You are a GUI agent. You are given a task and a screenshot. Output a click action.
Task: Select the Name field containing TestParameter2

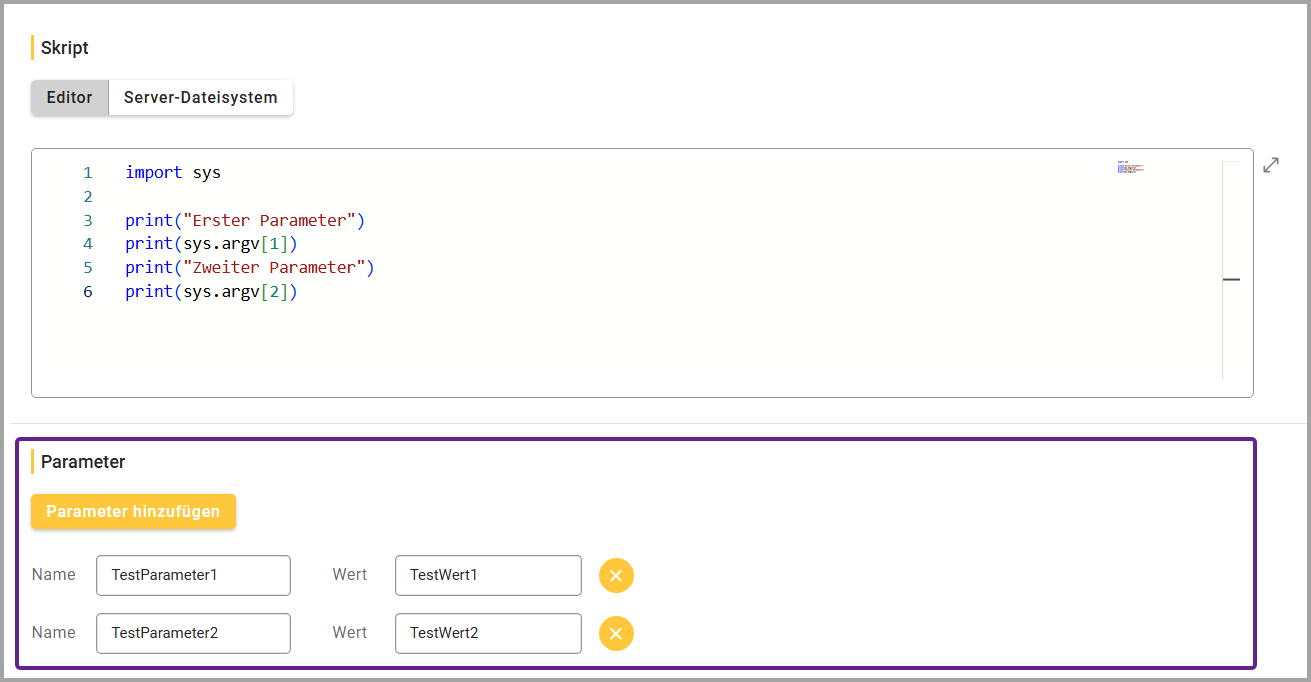(193, 634)
